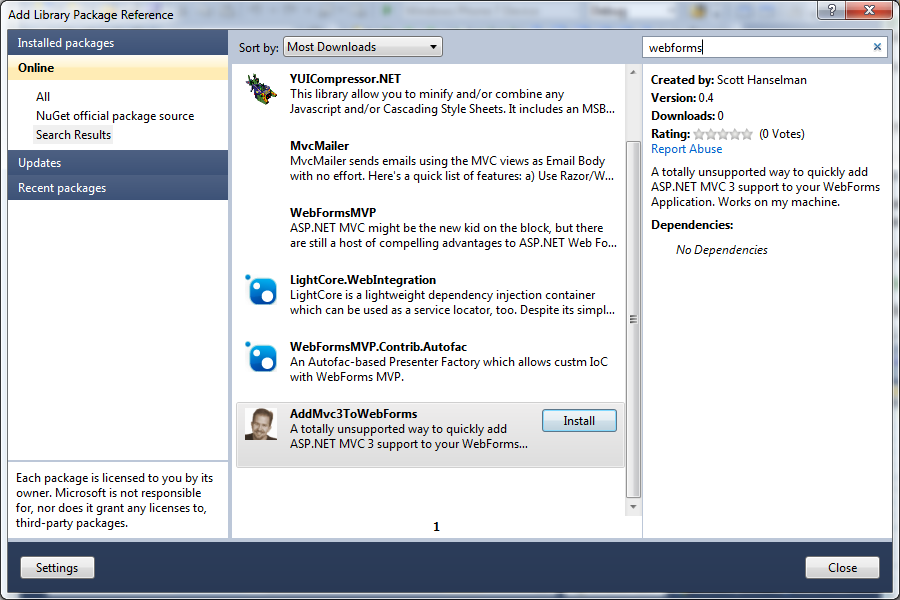Open the Updates section
The width and height of the screenshot is (900, 600).
(118, 163)
